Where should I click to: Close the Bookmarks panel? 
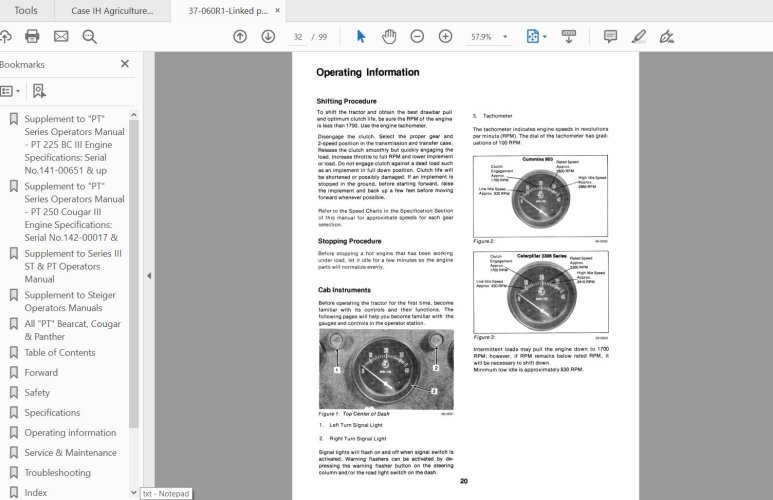[x=125, y=64]
